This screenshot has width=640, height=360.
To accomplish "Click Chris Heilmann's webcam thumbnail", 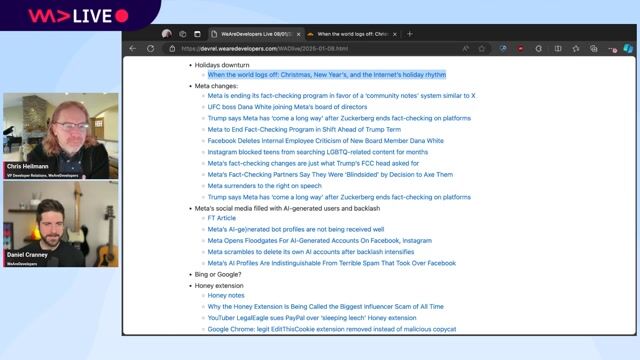I will [61, 136].
